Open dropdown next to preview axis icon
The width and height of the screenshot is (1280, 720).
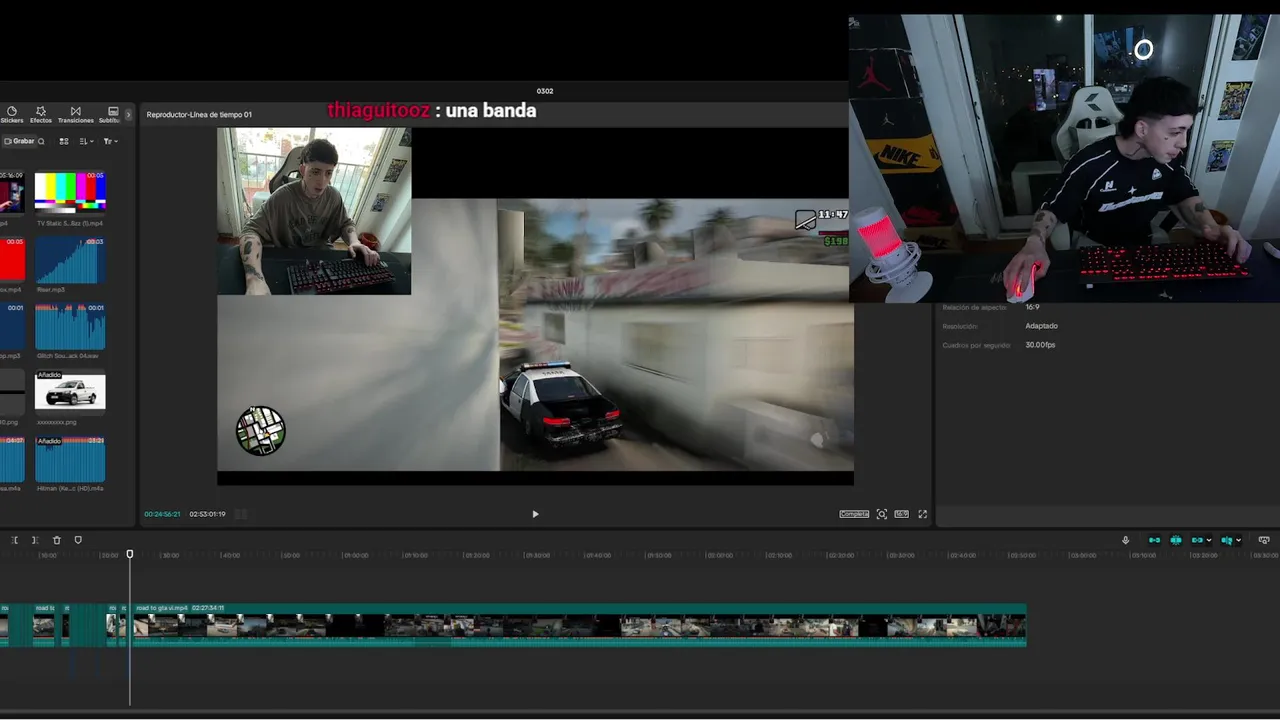1239,540
